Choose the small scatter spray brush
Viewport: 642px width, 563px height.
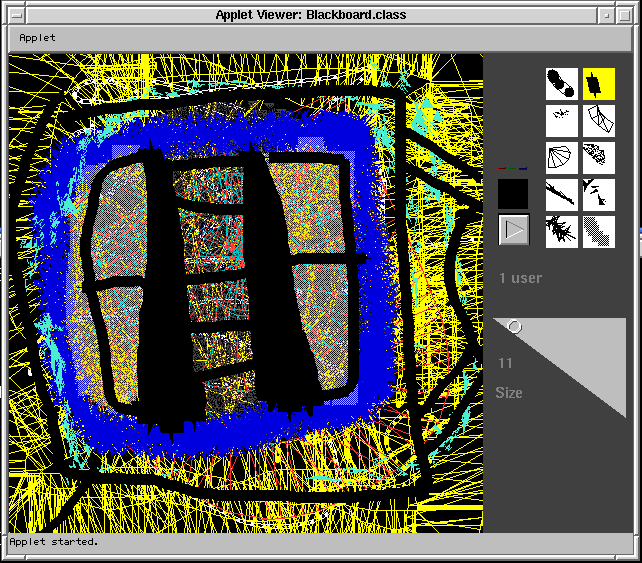[x=562, y=121]
